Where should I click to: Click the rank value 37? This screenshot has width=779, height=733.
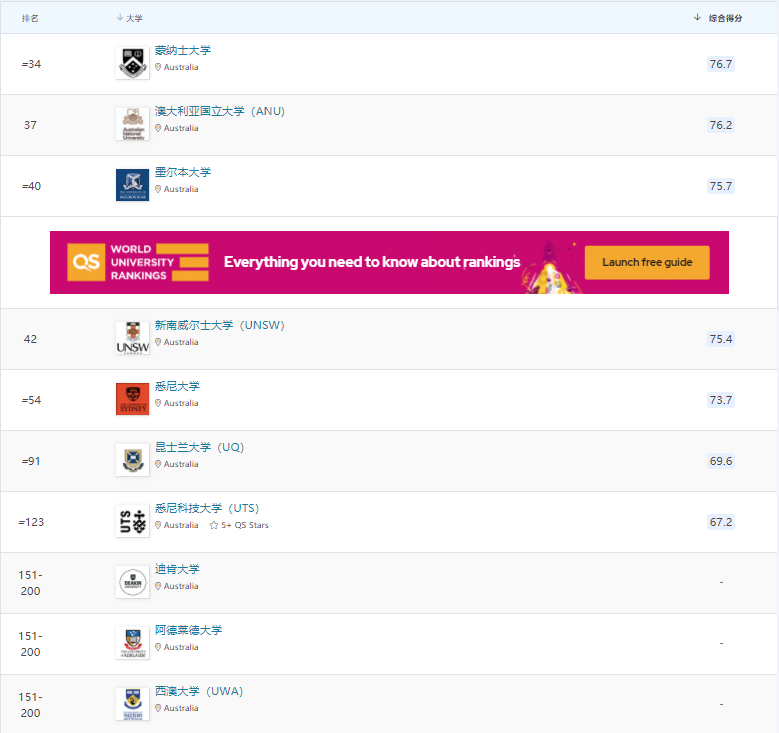pos(30,125)
